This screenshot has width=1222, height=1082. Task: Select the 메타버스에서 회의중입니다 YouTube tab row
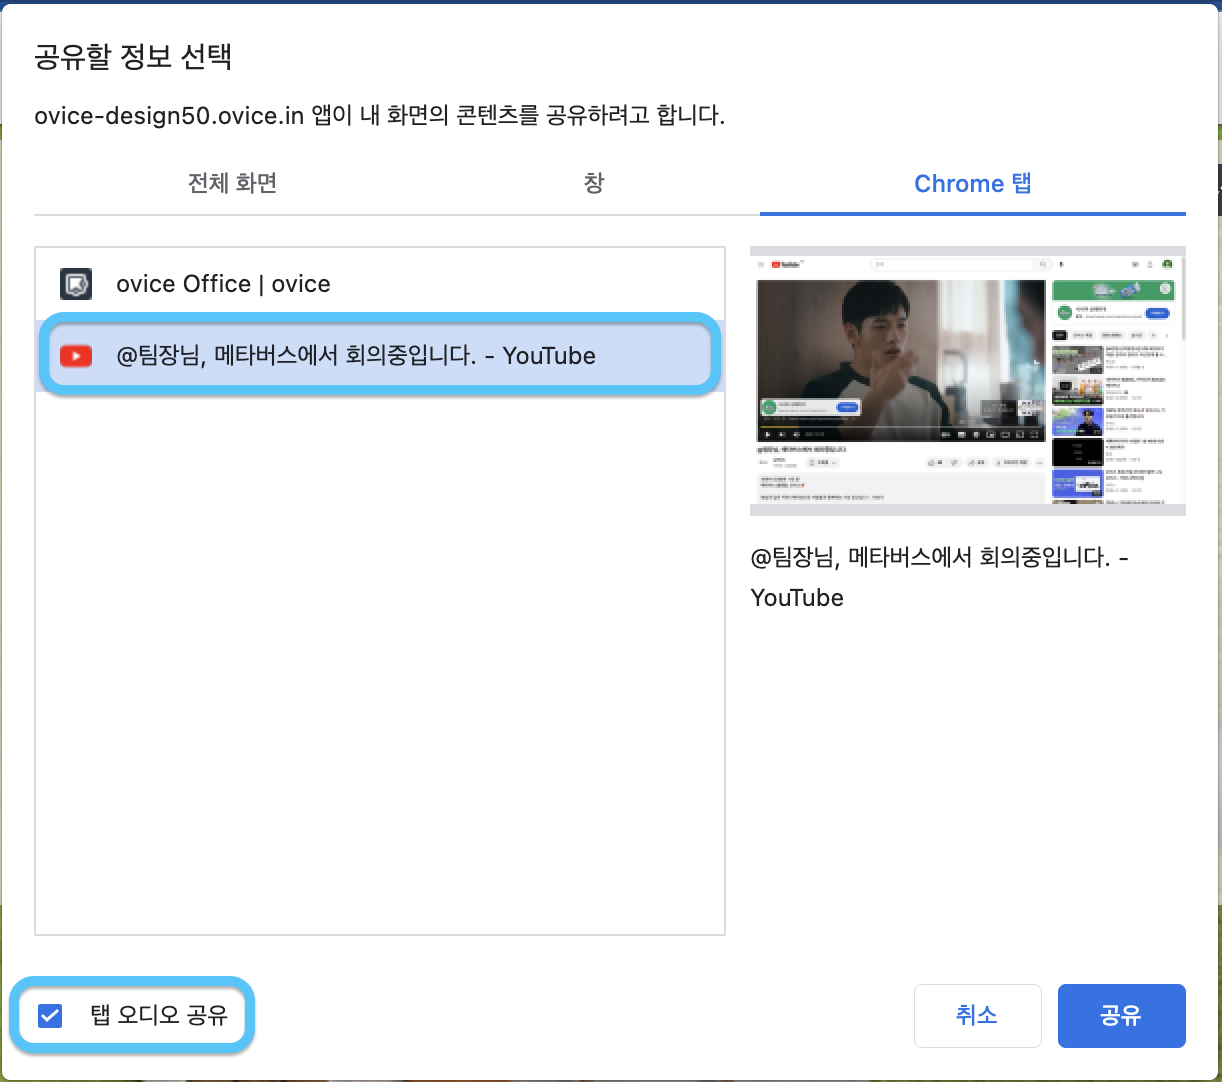coord(380,355)
